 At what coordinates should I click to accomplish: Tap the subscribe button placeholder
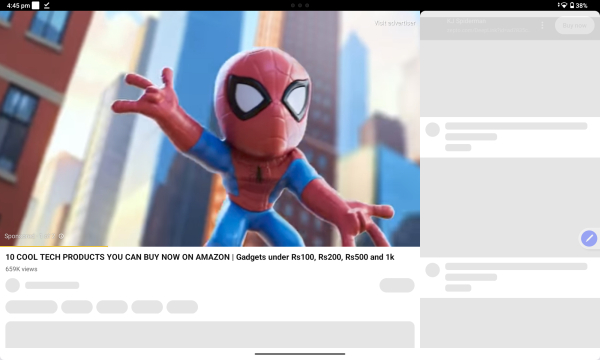pos(397,285)
